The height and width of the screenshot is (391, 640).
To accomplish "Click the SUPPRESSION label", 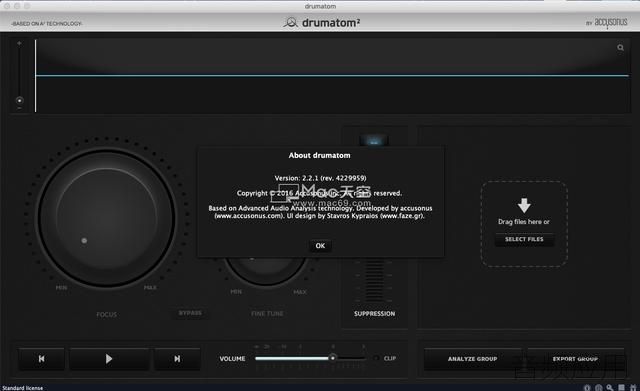I will tap(374, 313).
